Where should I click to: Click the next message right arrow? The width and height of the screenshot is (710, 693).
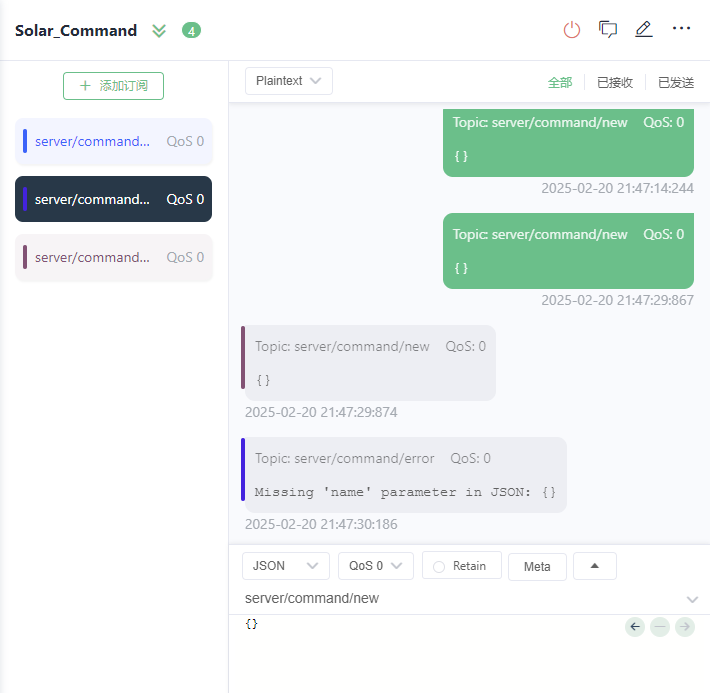click(685, 627)
